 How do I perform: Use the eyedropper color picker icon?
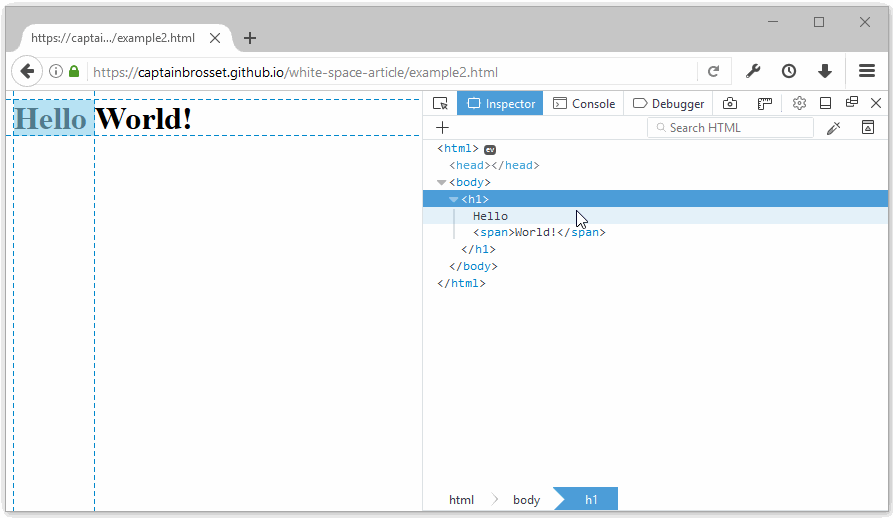[x=833, y=128]
